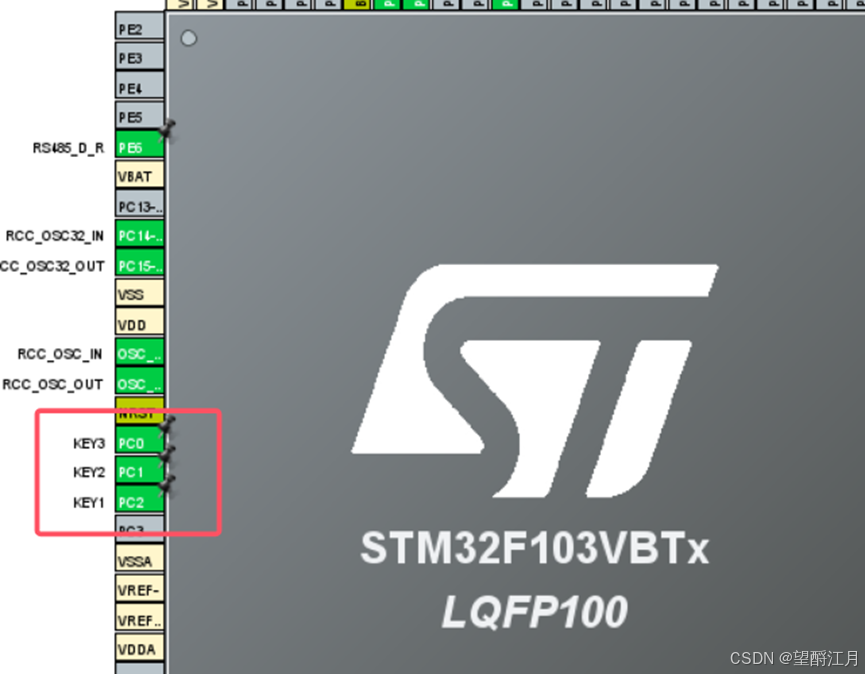The width and height of the screenshot is (865, 674).
Task: Select the gray PC13 pin
Action: (x=140, y=204)
